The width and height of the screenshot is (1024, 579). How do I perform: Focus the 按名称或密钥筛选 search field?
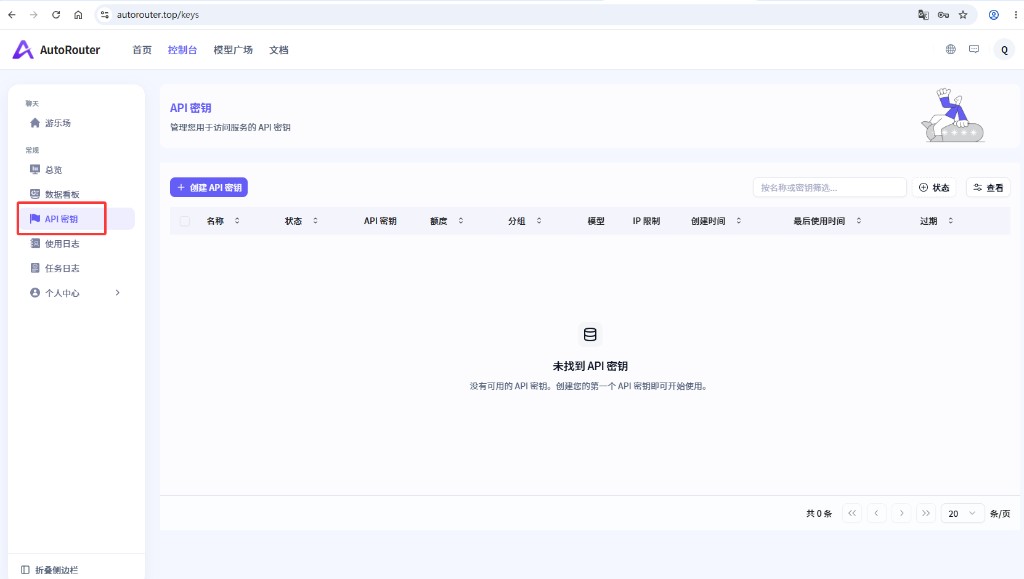[x=829, y=187]
